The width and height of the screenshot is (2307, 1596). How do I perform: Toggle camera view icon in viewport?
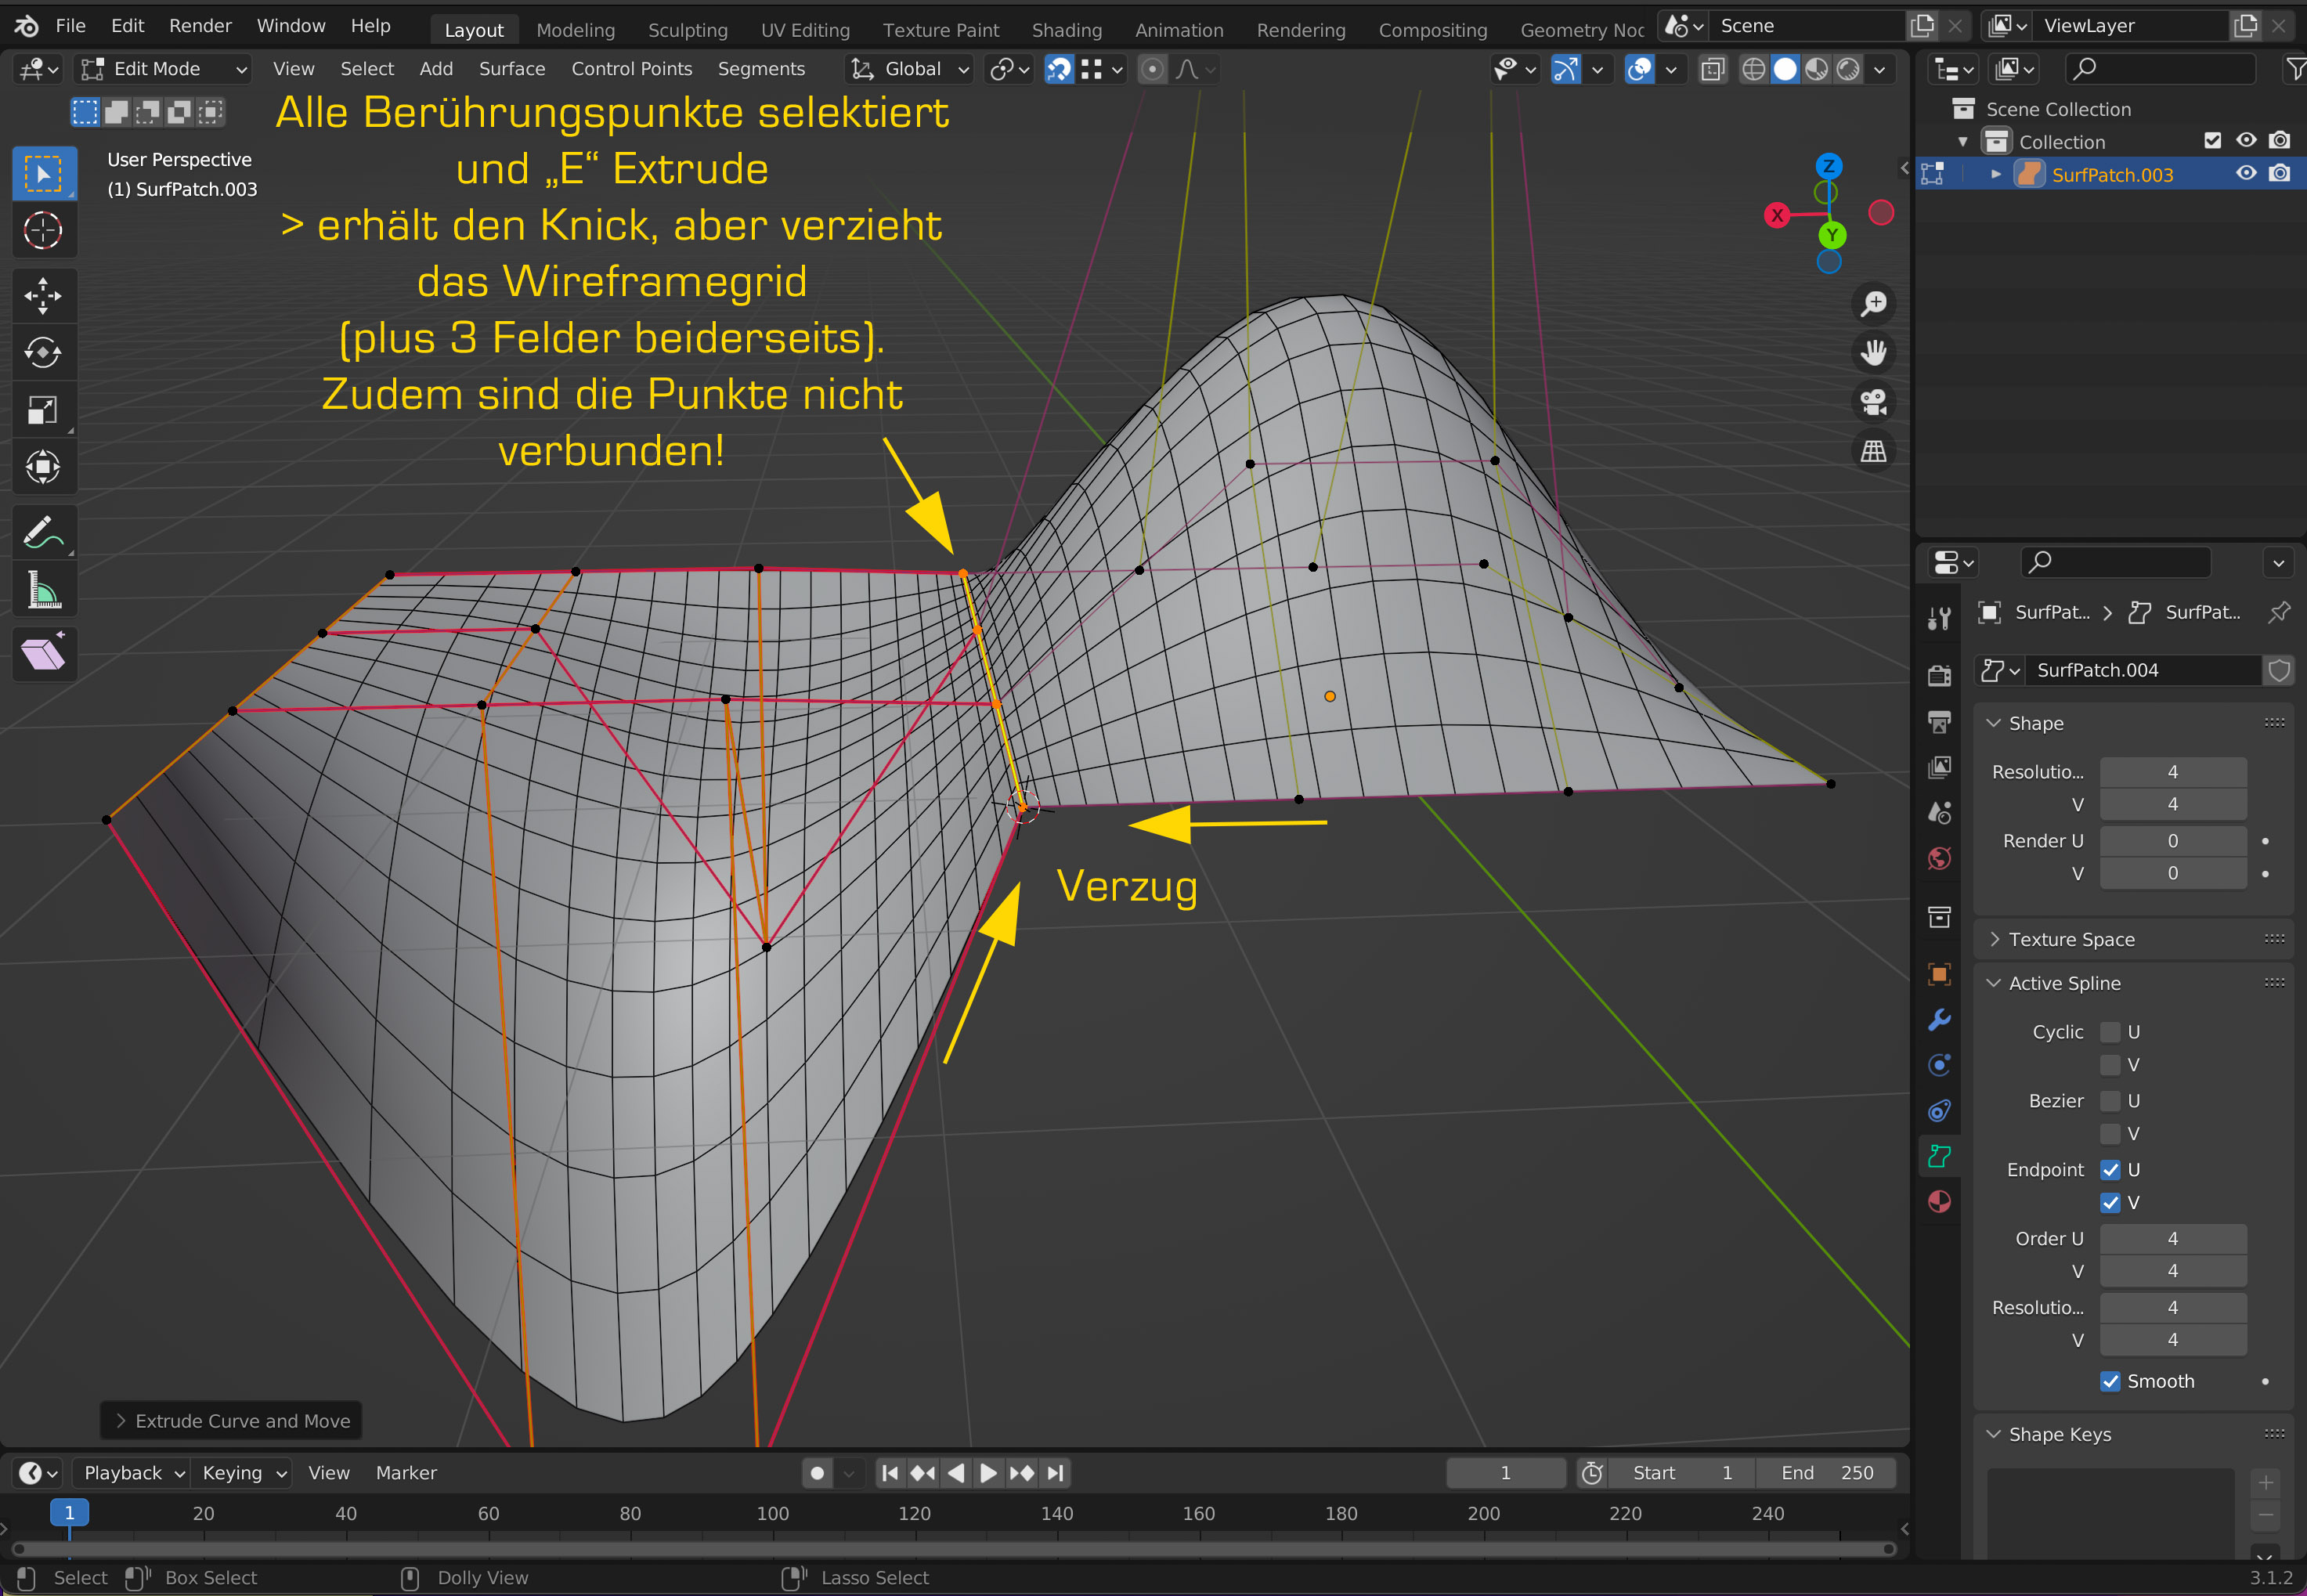click(x=1873, y=402)
